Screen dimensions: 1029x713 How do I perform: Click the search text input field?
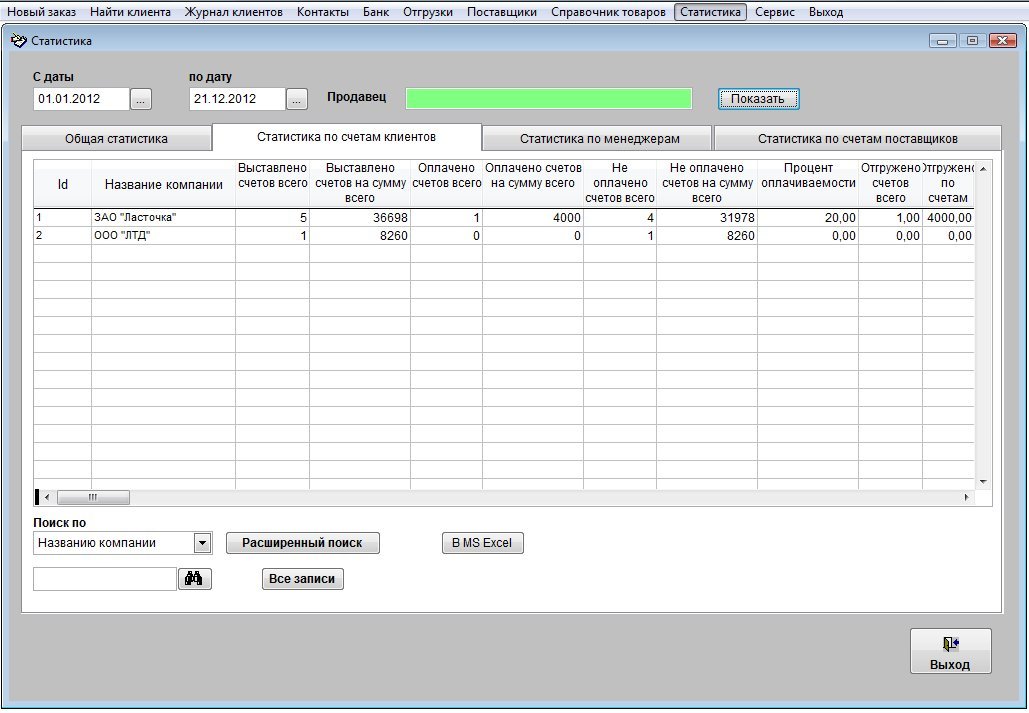pyautogui.click(x=105, y=579)
